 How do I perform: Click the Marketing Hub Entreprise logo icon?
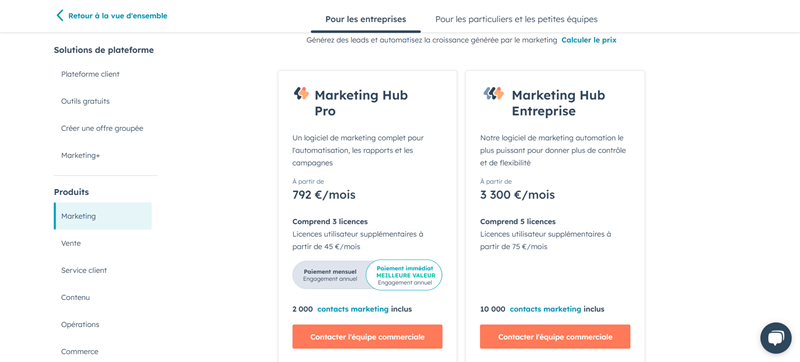[x=493, y=93]
